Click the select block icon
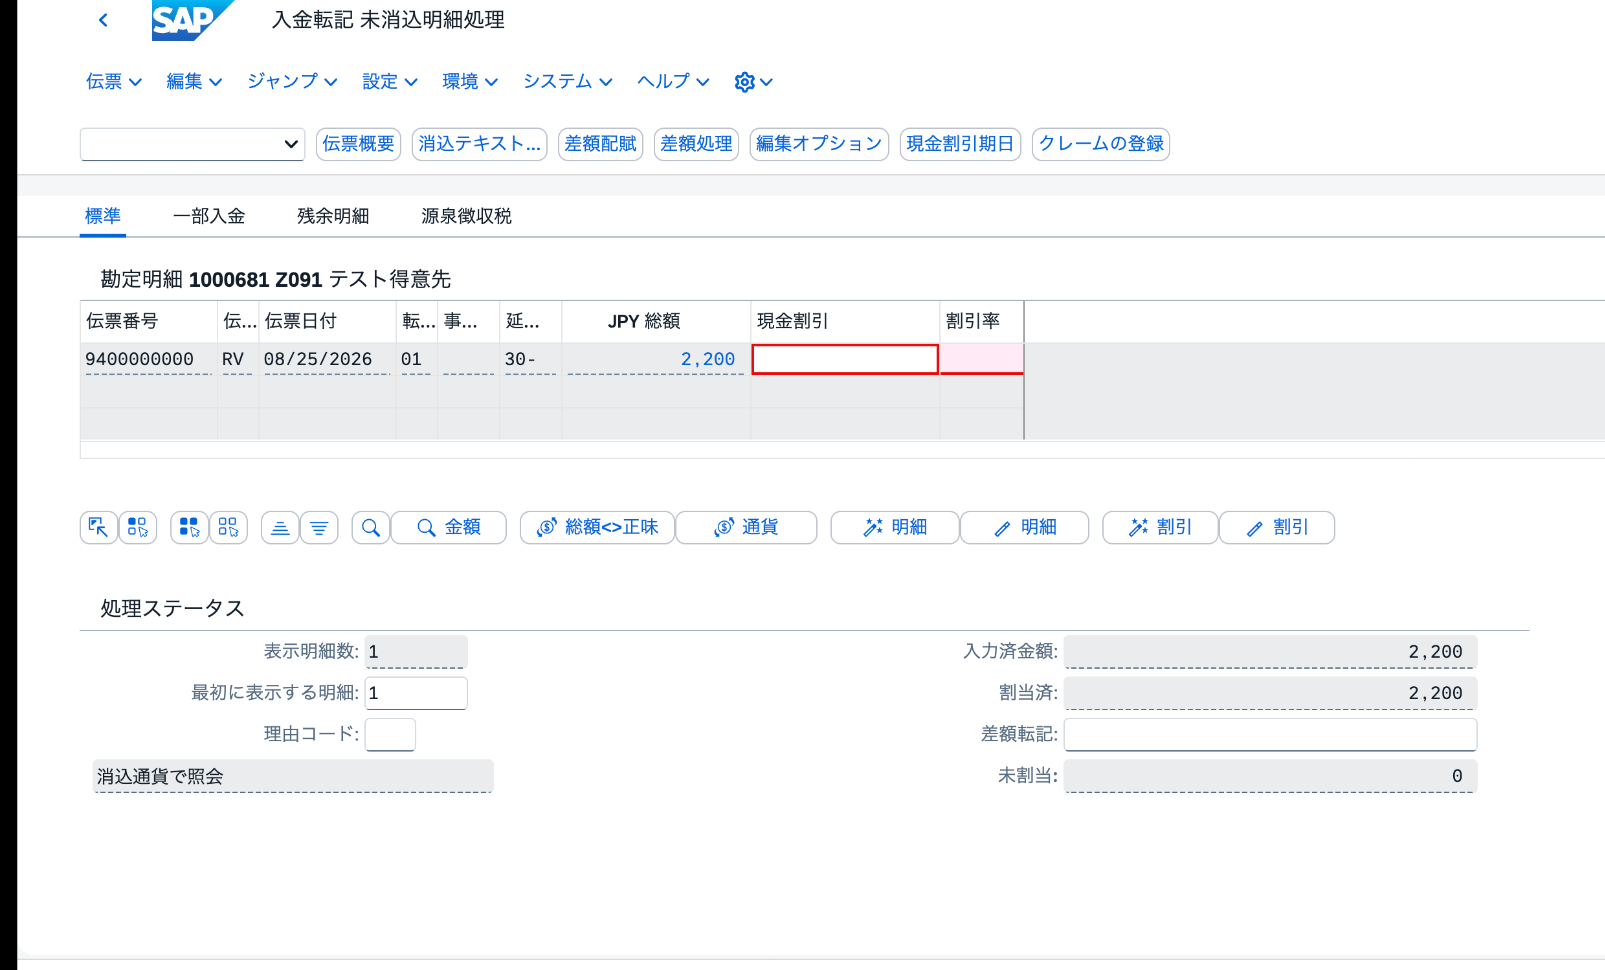Screen dimensions: 1605x970 tap(138, 527)
